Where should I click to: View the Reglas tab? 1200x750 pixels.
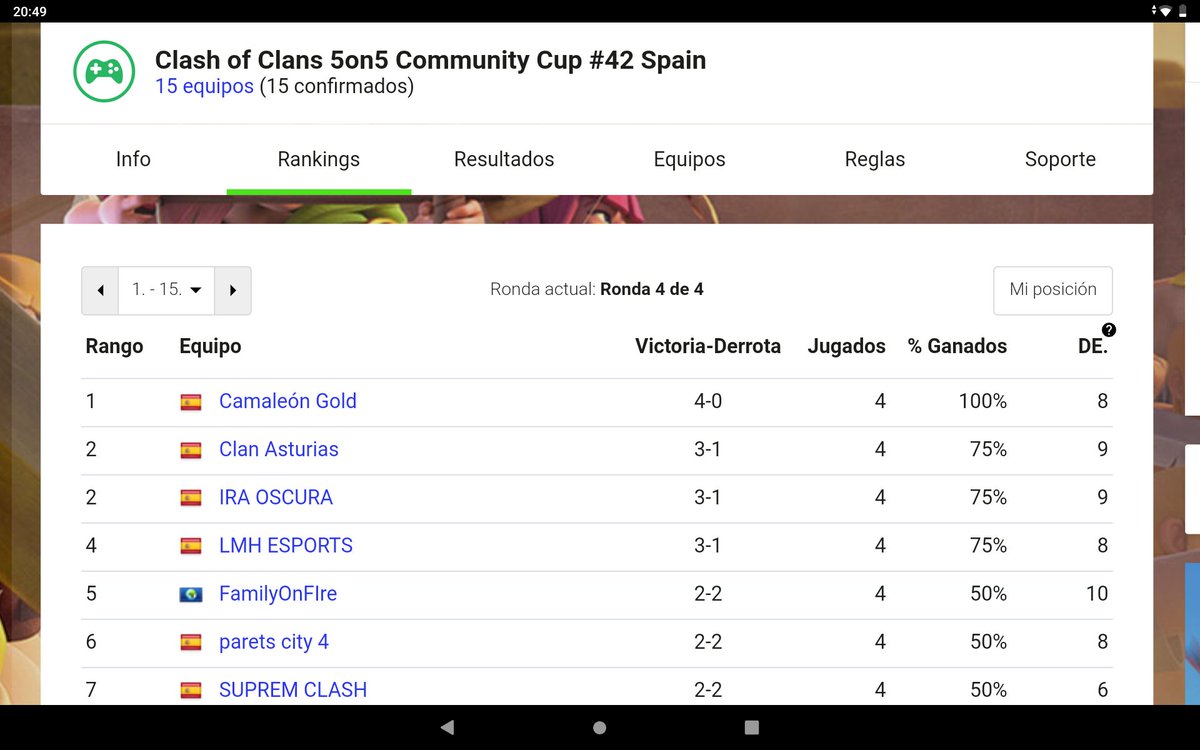click(x=874, y=159)
